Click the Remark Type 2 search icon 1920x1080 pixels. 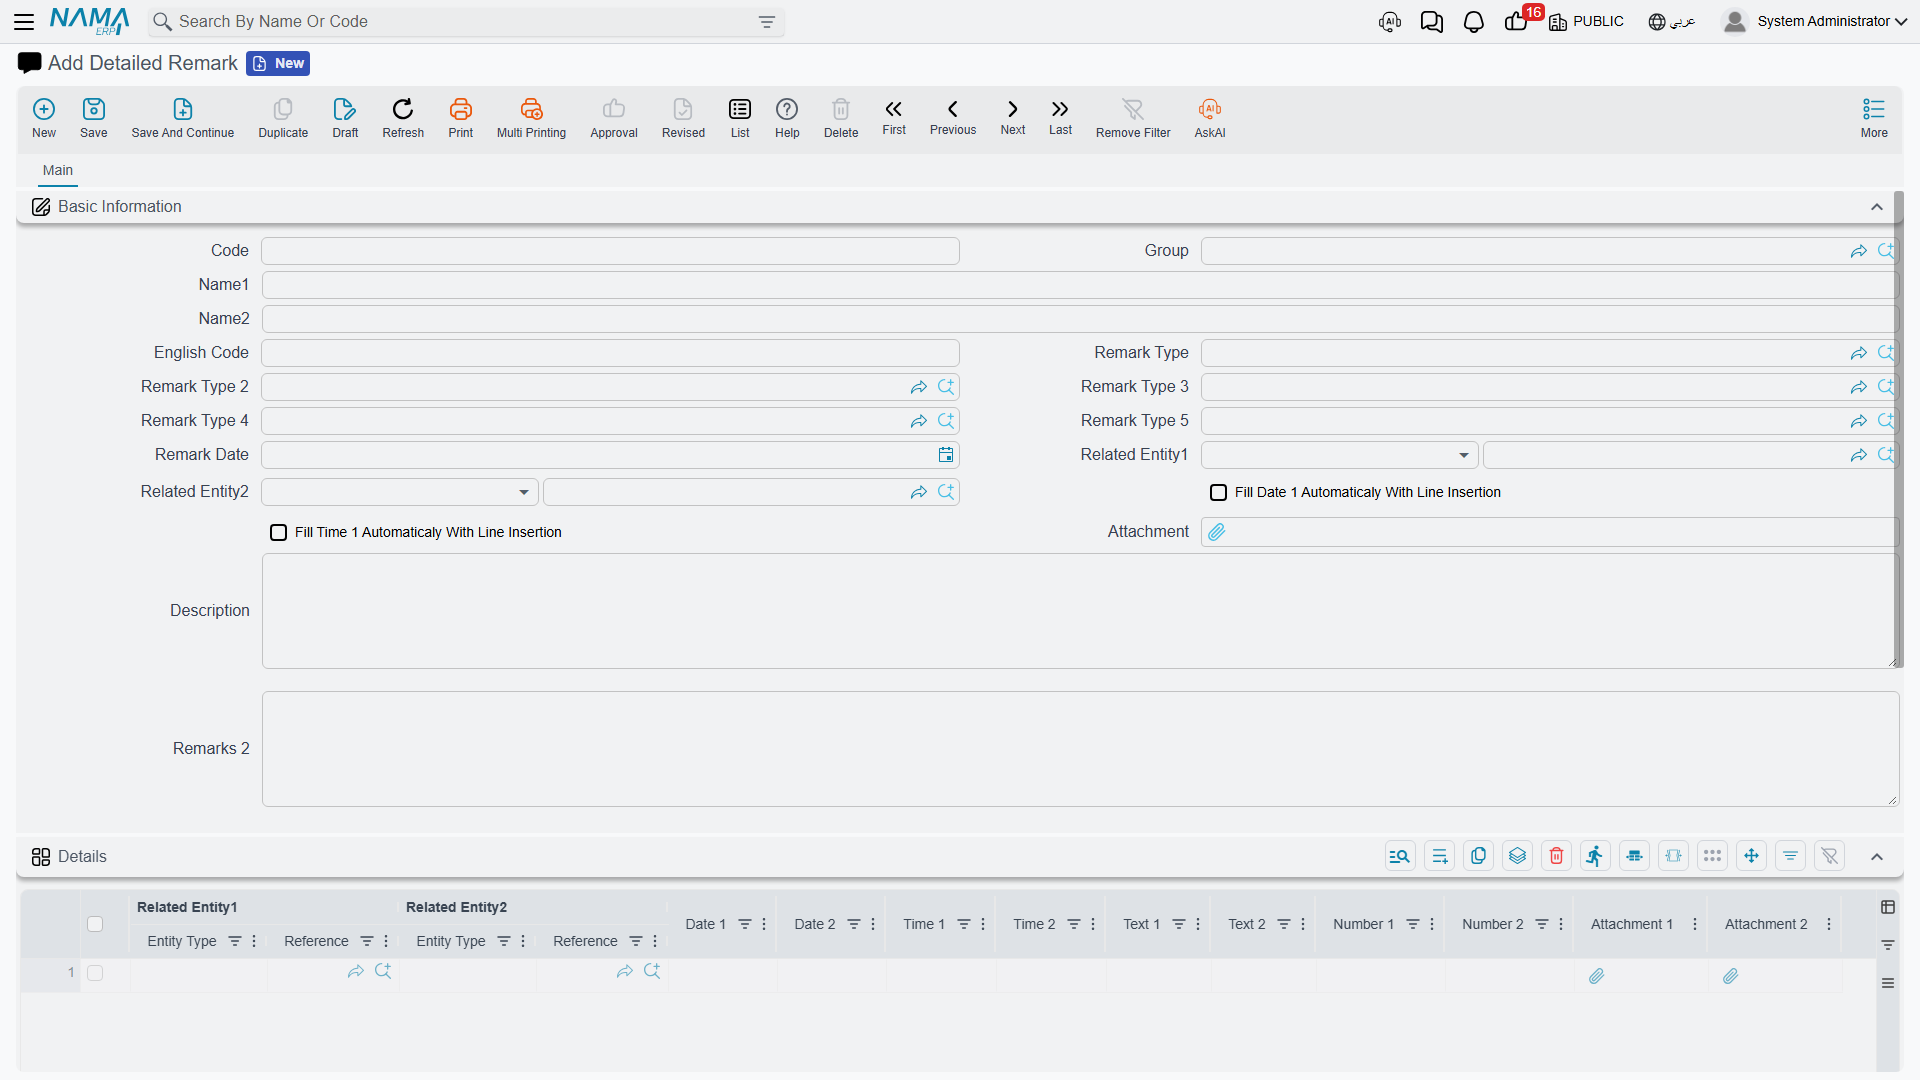coord(946,387)
